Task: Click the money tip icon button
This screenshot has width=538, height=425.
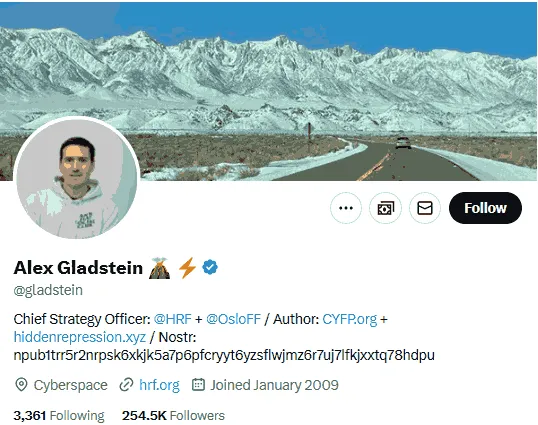Action: coord(385,208)
